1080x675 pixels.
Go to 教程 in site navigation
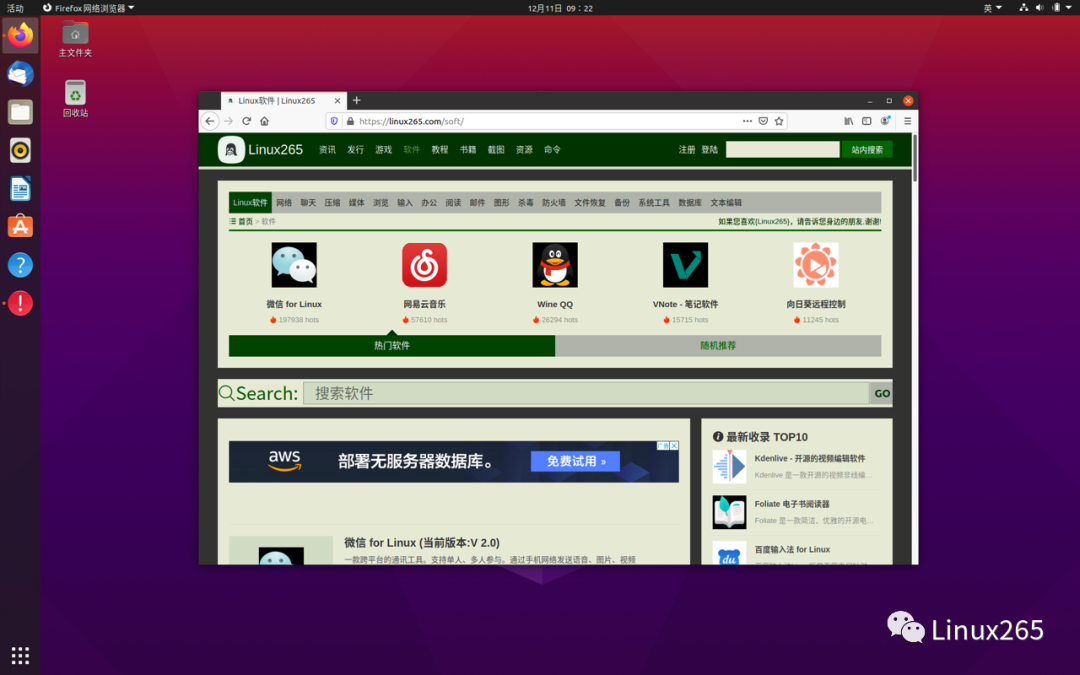point(439,149)
